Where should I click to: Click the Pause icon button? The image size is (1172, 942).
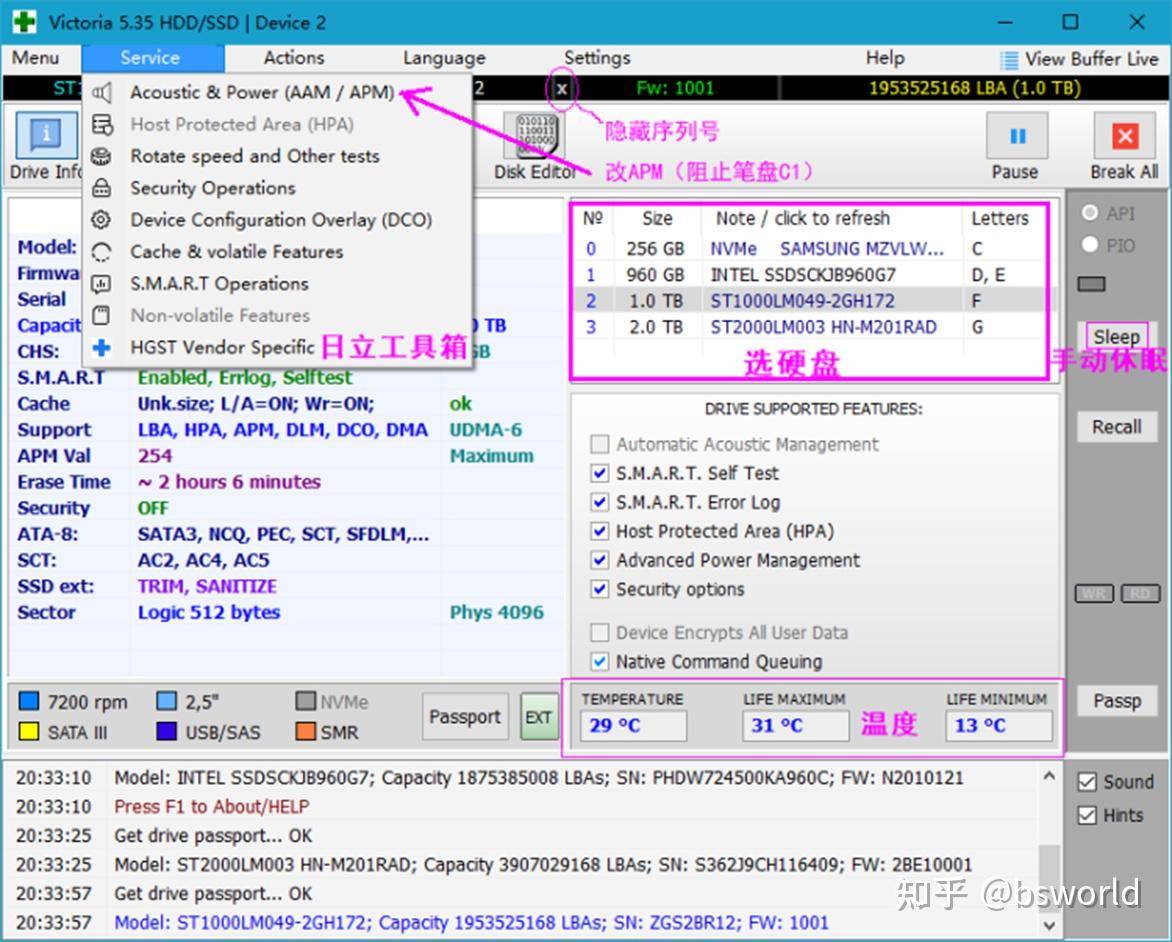click(x=1017, y=136)
